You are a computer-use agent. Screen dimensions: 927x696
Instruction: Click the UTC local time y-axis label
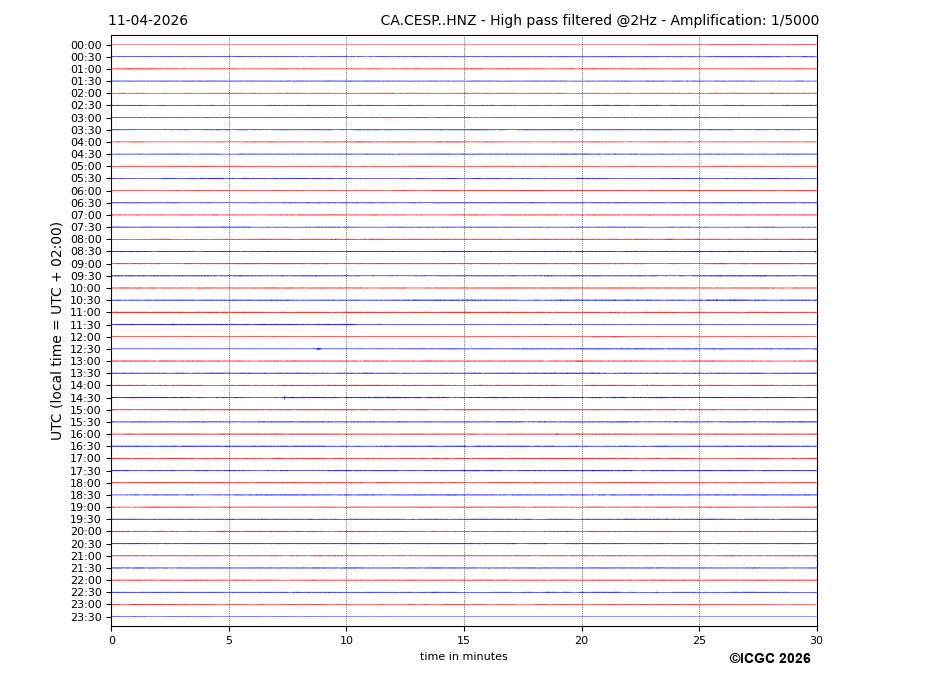pyautogui.click(x=58, y=331)
